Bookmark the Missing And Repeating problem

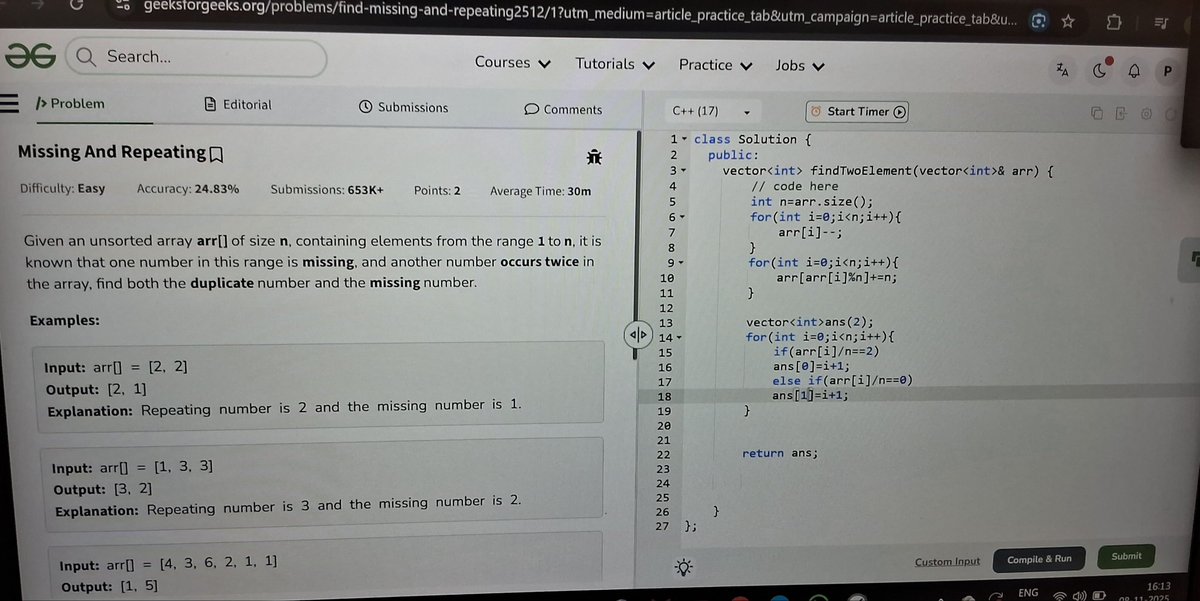(216, 154)
